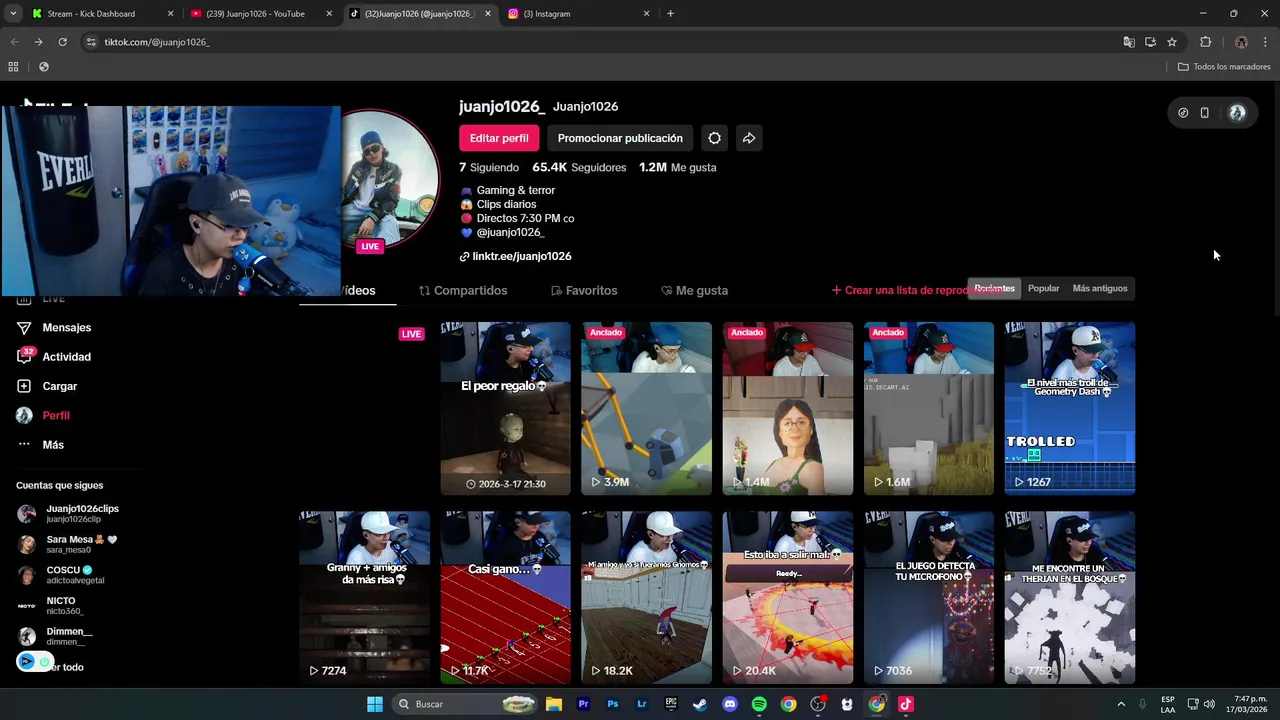Screen dimensions: 1280x720
Task: Open Discord from the taskbar
Action: tap(730, 704)
